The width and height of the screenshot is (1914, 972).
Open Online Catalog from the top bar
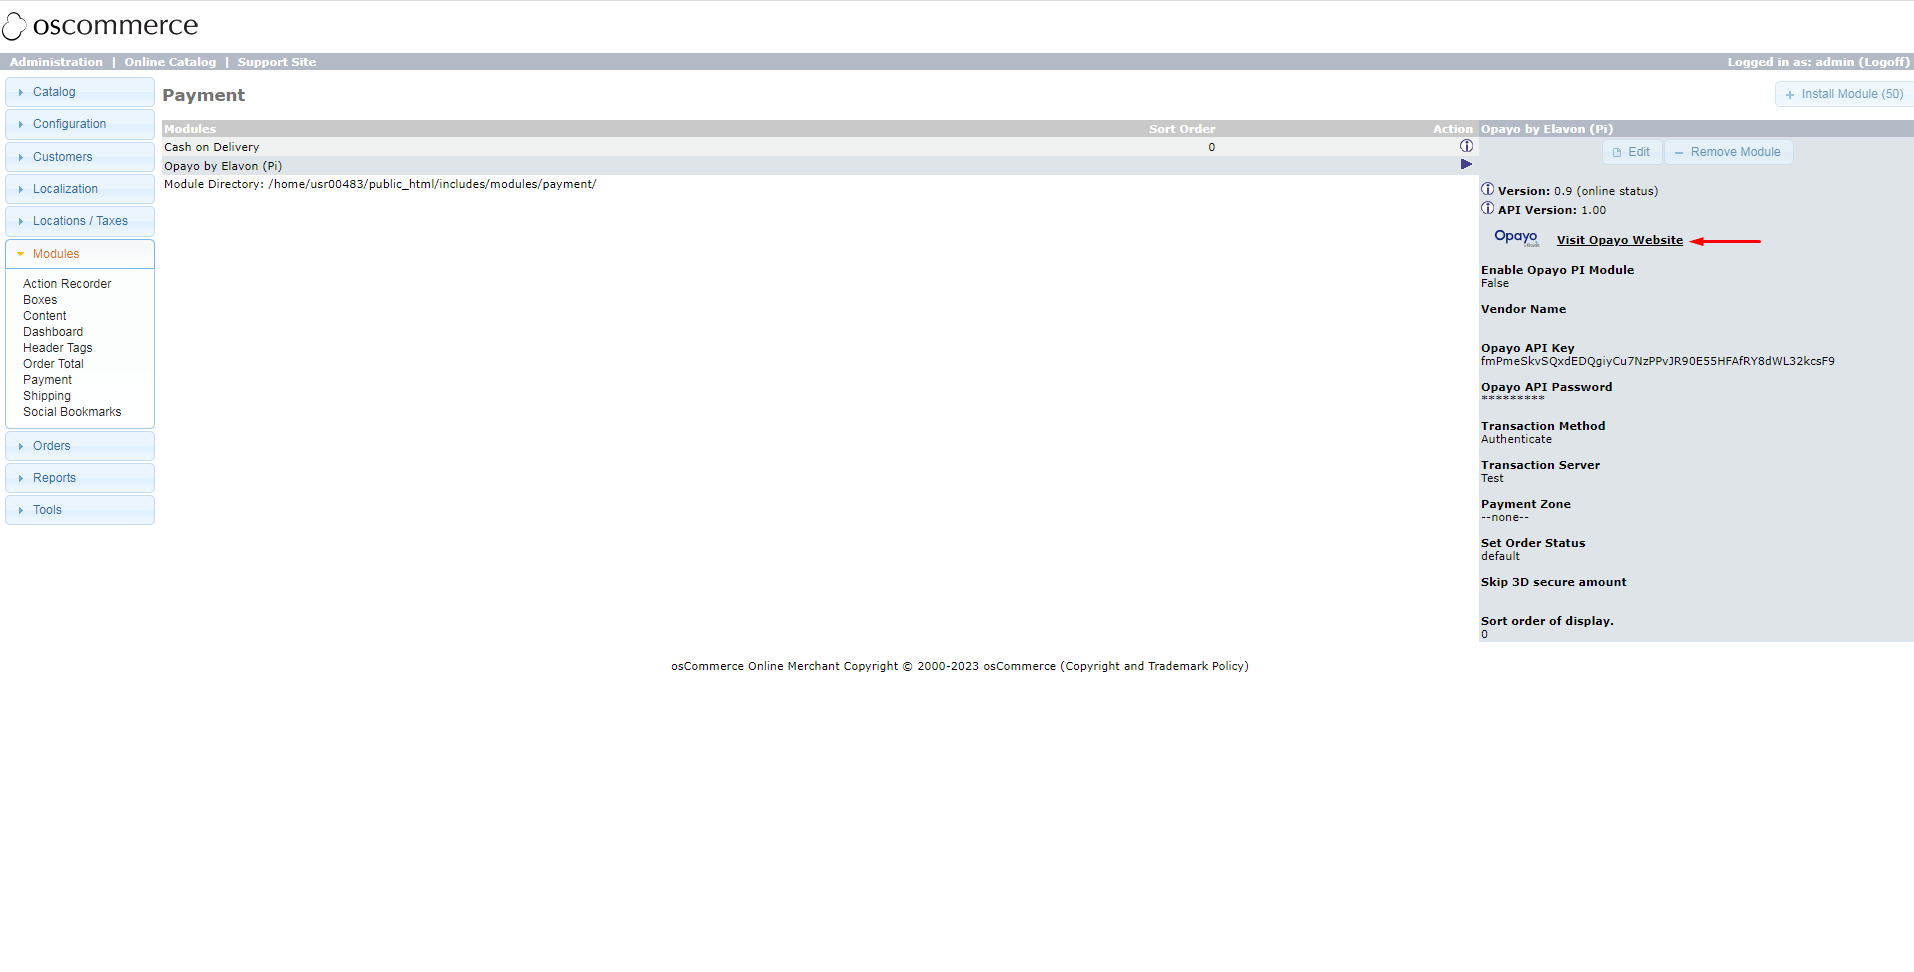point(170,61)
